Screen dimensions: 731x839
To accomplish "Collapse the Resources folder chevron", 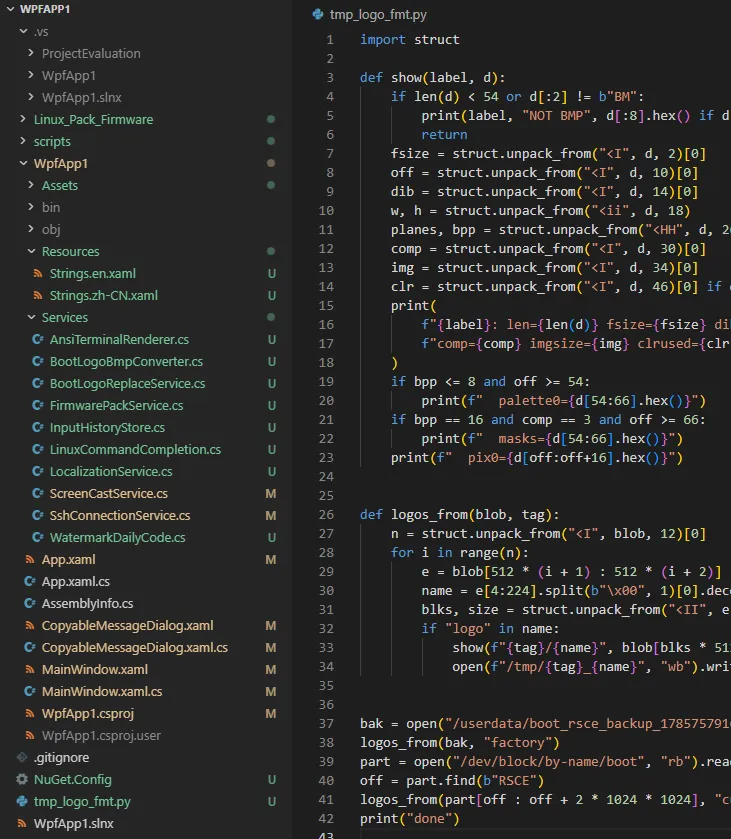I will click(31, 251).
